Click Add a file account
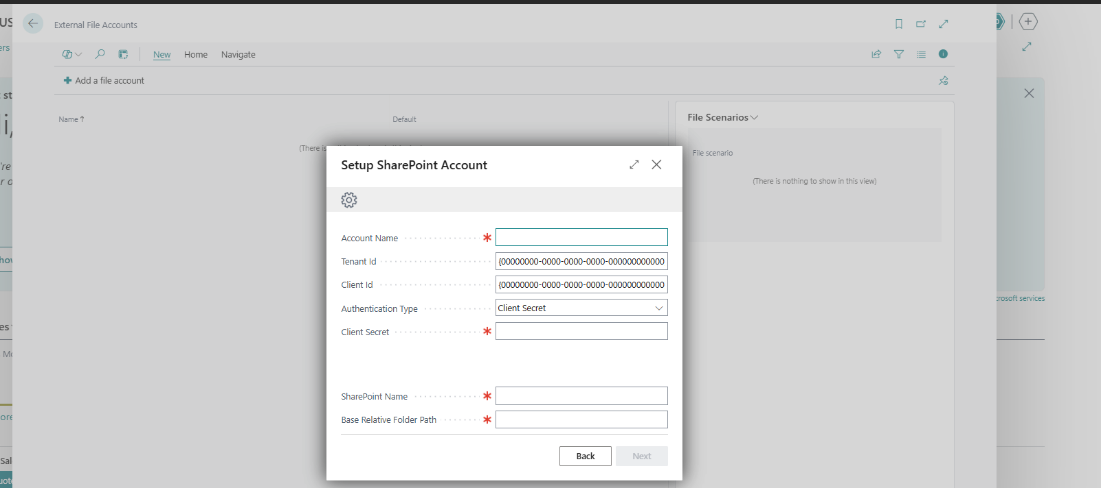The width and height of the screenshot is (1101, 488). 104,81
